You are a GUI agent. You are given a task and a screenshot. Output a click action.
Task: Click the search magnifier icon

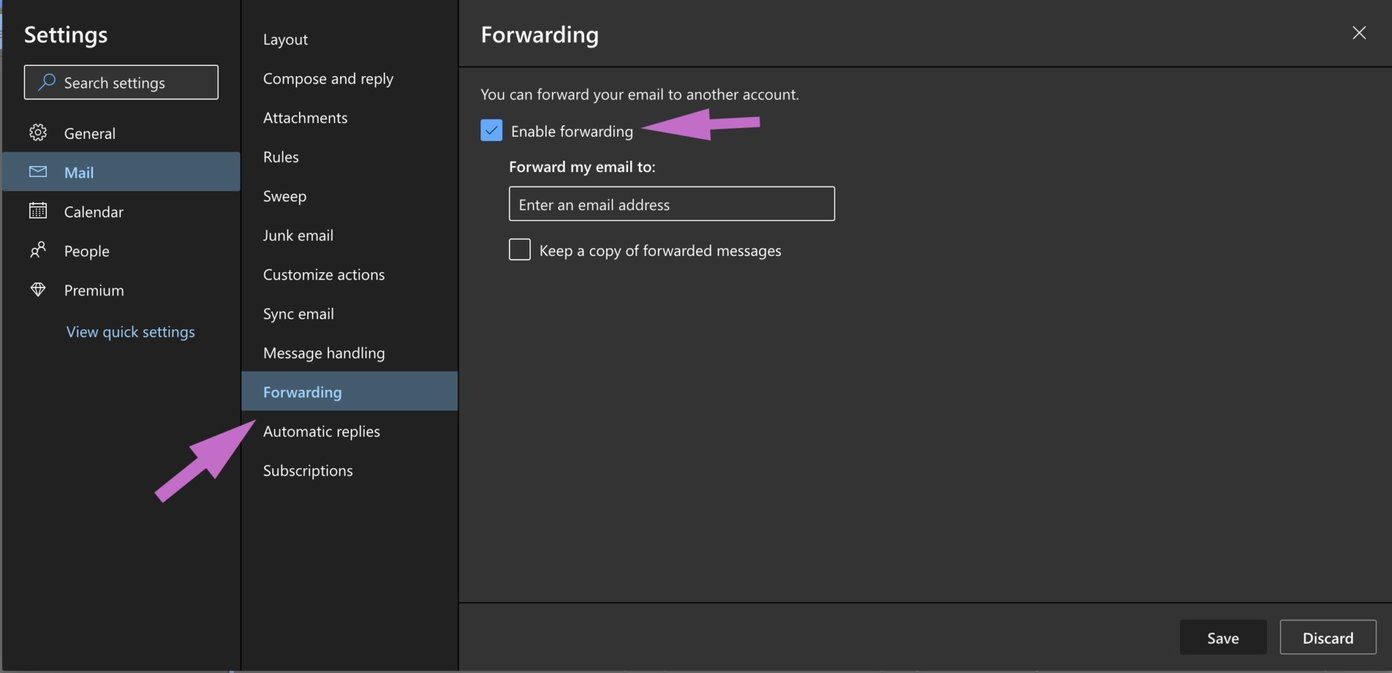pos(47,82)
